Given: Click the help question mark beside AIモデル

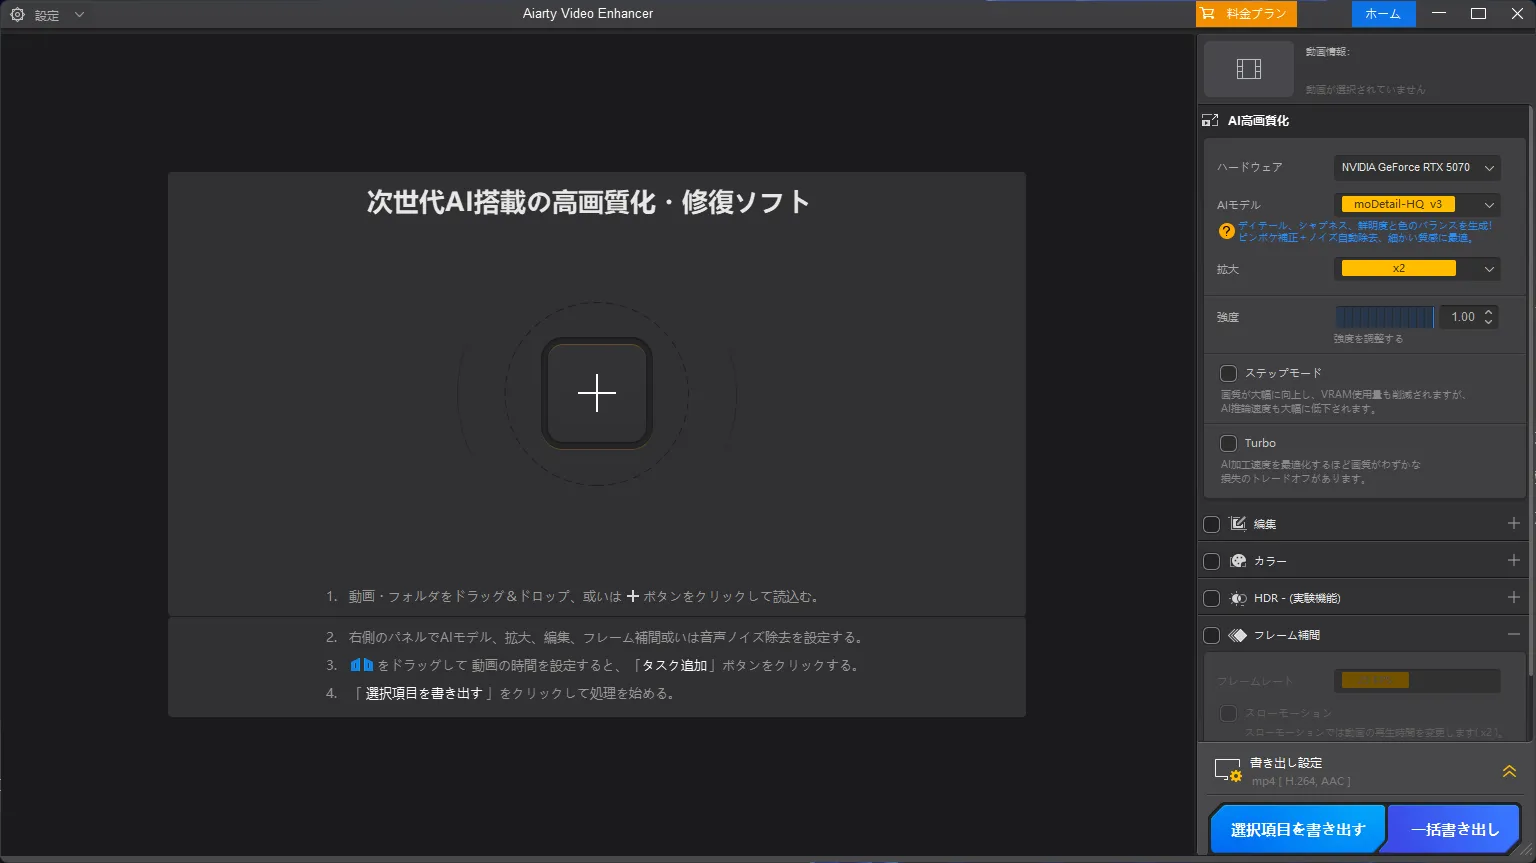Looking at the screenshot, I should coord(1226,231).
